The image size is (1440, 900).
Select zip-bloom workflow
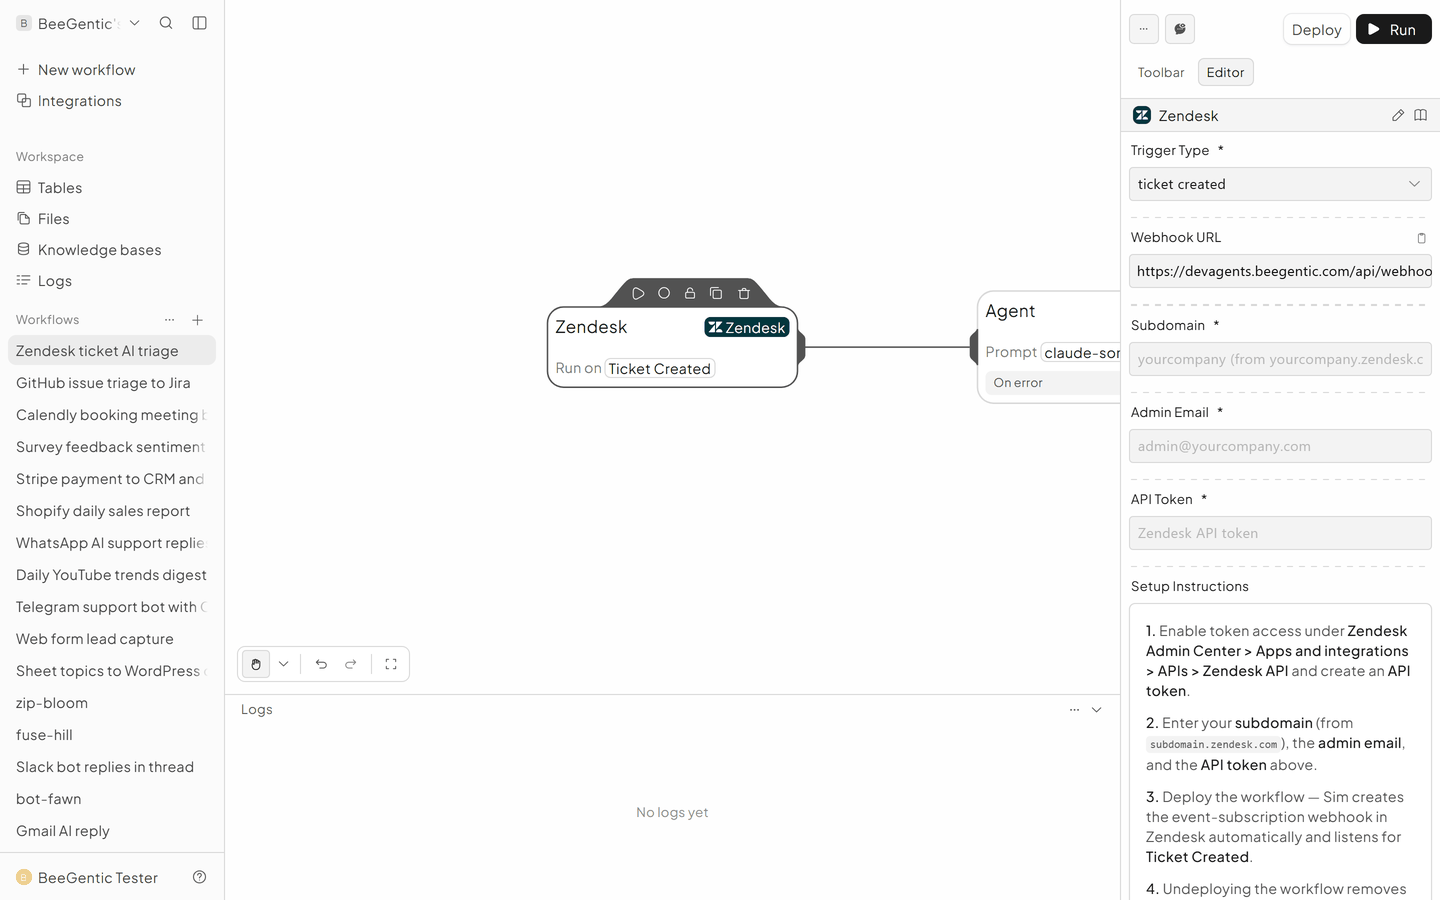tap(112, 703)
